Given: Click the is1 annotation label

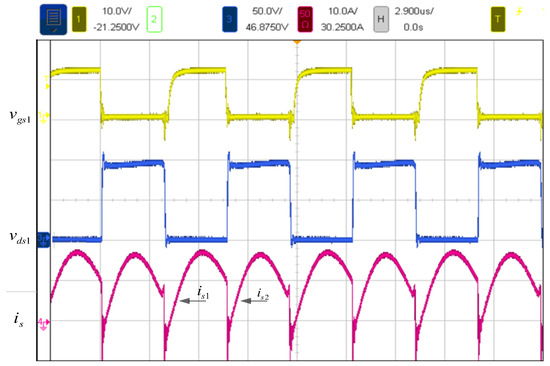Looking at the screenshot, I should [x=203, y=292].
